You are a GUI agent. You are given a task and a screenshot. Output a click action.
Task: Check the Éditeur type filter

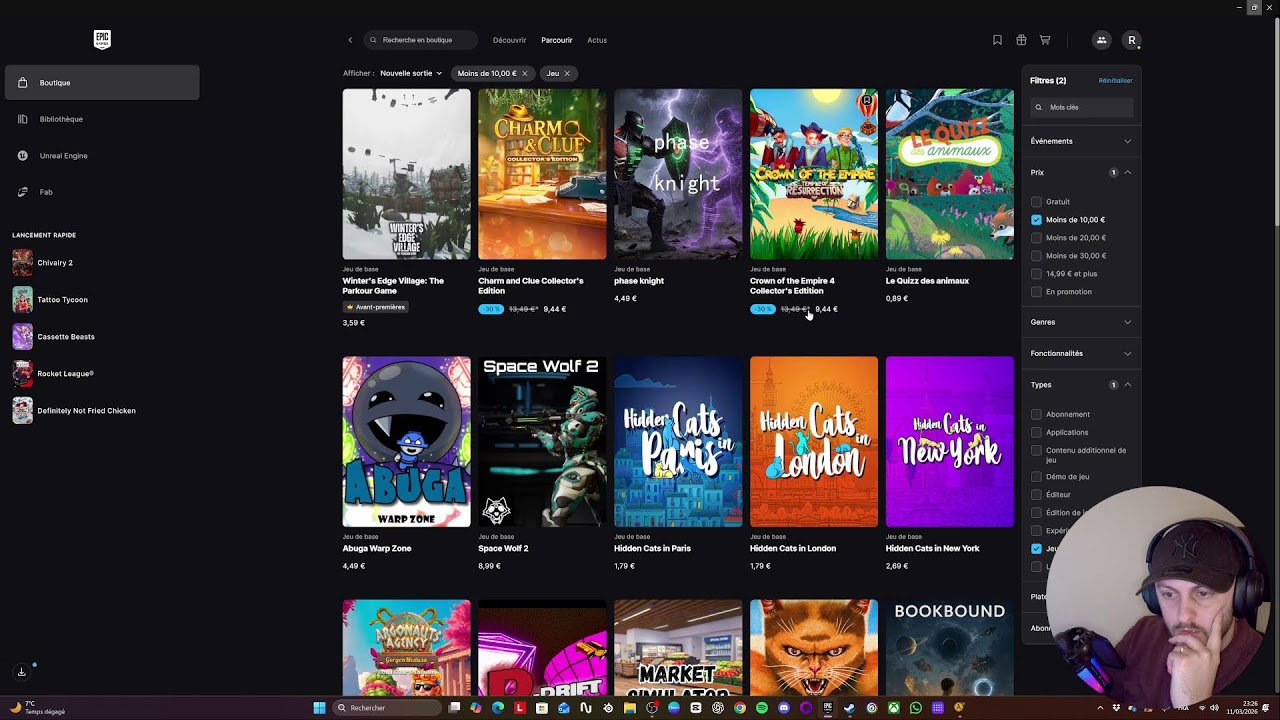(x=1036, y=495)
